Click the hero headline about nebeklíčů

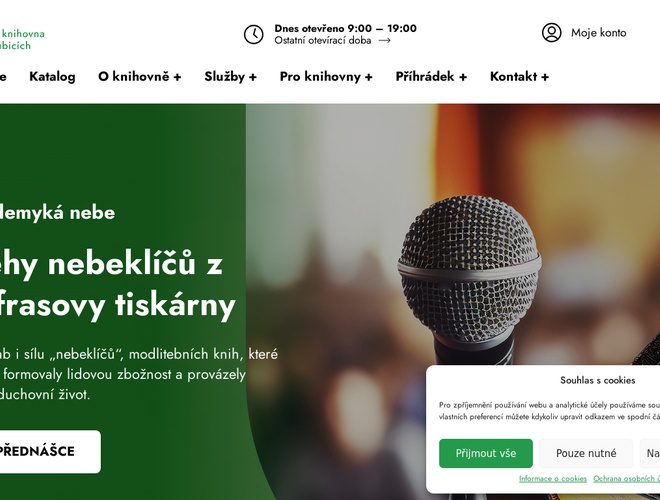117,285
